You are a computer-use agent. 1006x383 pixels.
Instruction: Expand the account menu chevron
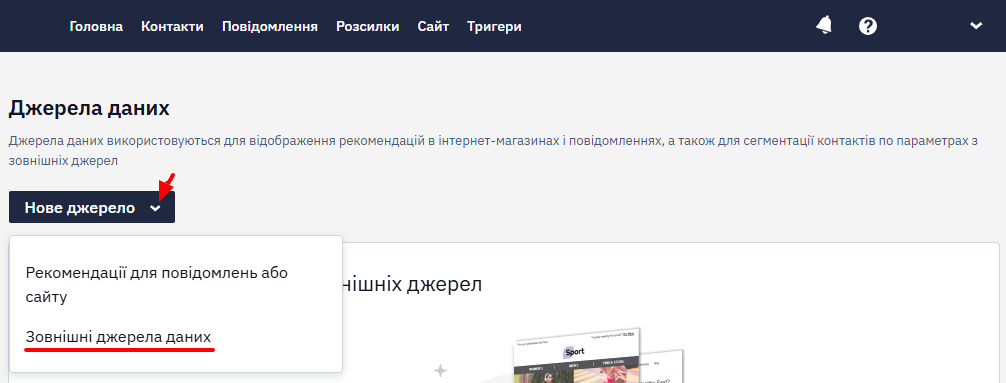976,26
